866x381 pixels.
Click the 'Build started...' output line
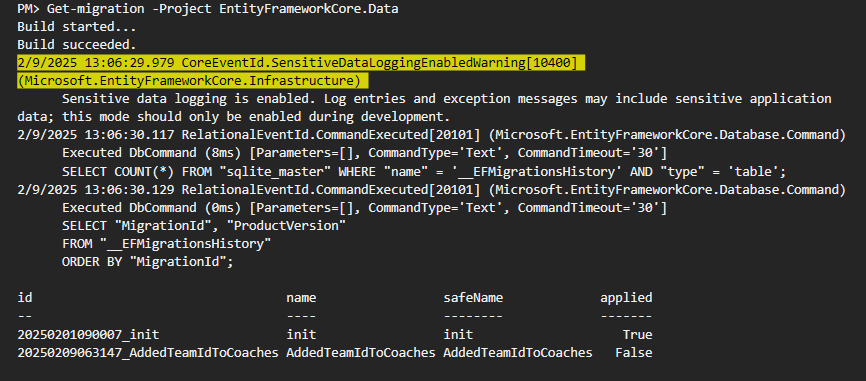pos(77,27)
